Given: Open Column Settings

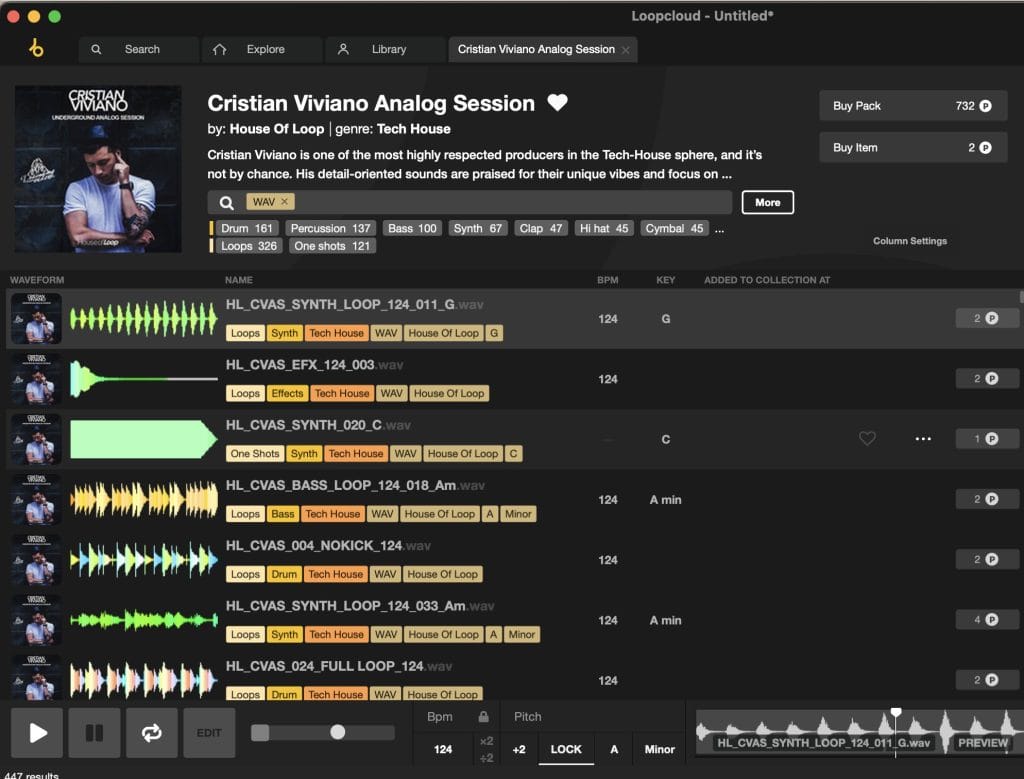Looking at the screenshot, I should 910,241.
